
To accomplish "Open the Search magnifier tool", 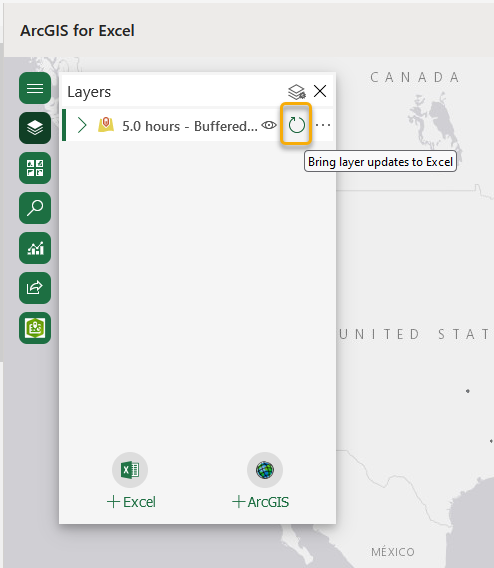I will tap(35, 208).
